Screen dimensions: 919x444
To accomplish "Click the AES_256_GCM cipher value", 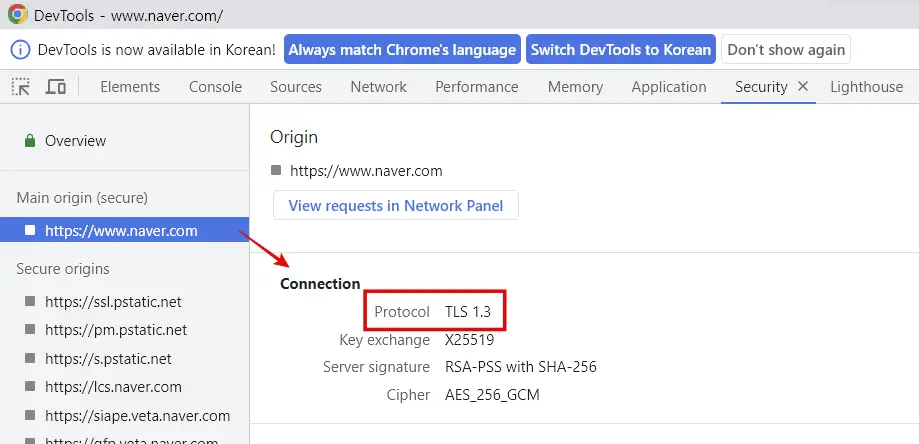I will tap(492, 395).
